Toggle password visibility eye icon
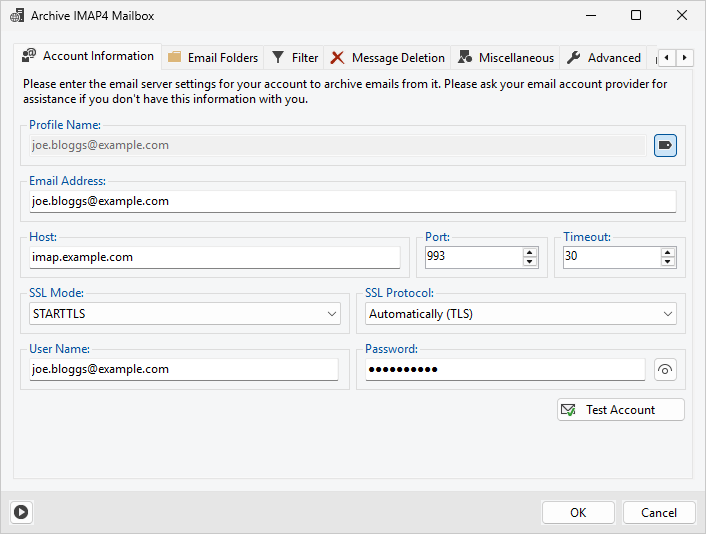The image size is (706, 534). pyautogui.click(x=665, y=370)
